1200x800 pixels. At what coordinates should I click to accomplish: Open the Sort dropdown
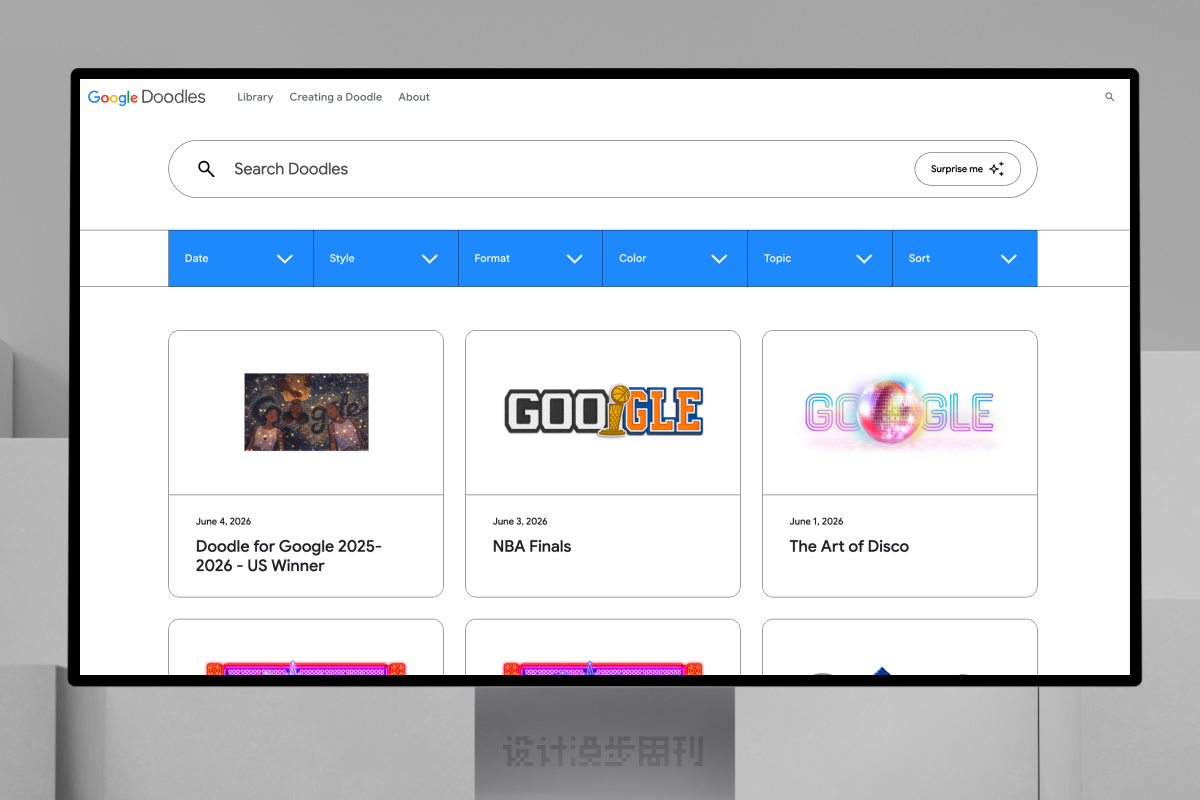965,258
